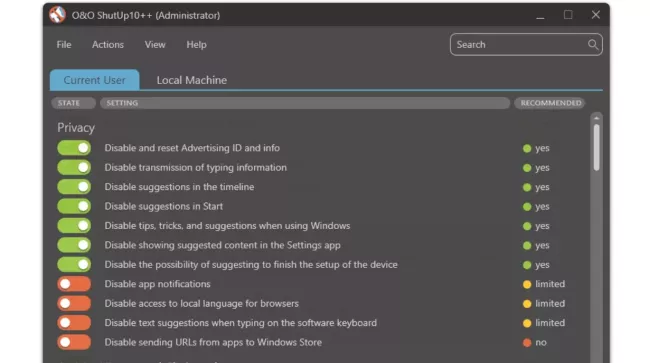
Task: Click 'limited' recommendation for software keyboard row
Action: 550,323
